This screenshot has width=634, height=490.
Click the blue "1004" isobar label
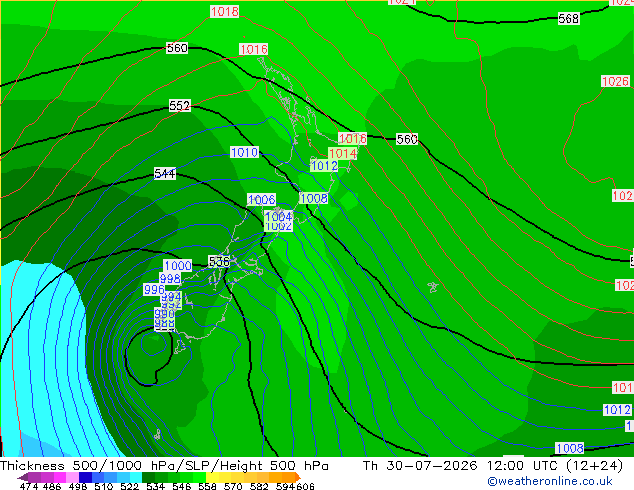click(x=279, y=216)
